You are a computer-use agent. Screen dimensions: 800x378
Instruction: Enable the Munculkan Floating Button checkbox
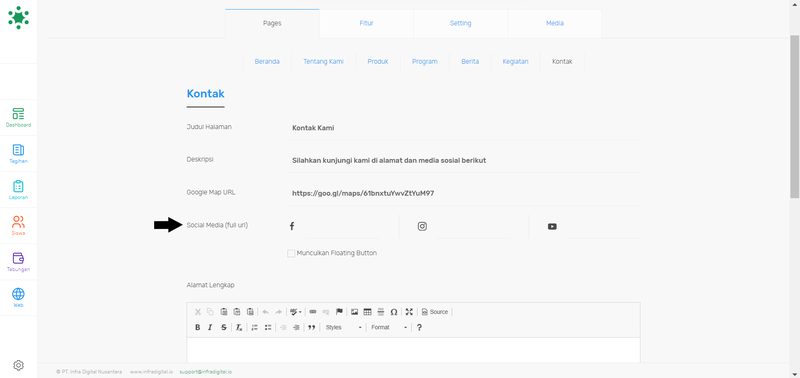tap(291, 253)
